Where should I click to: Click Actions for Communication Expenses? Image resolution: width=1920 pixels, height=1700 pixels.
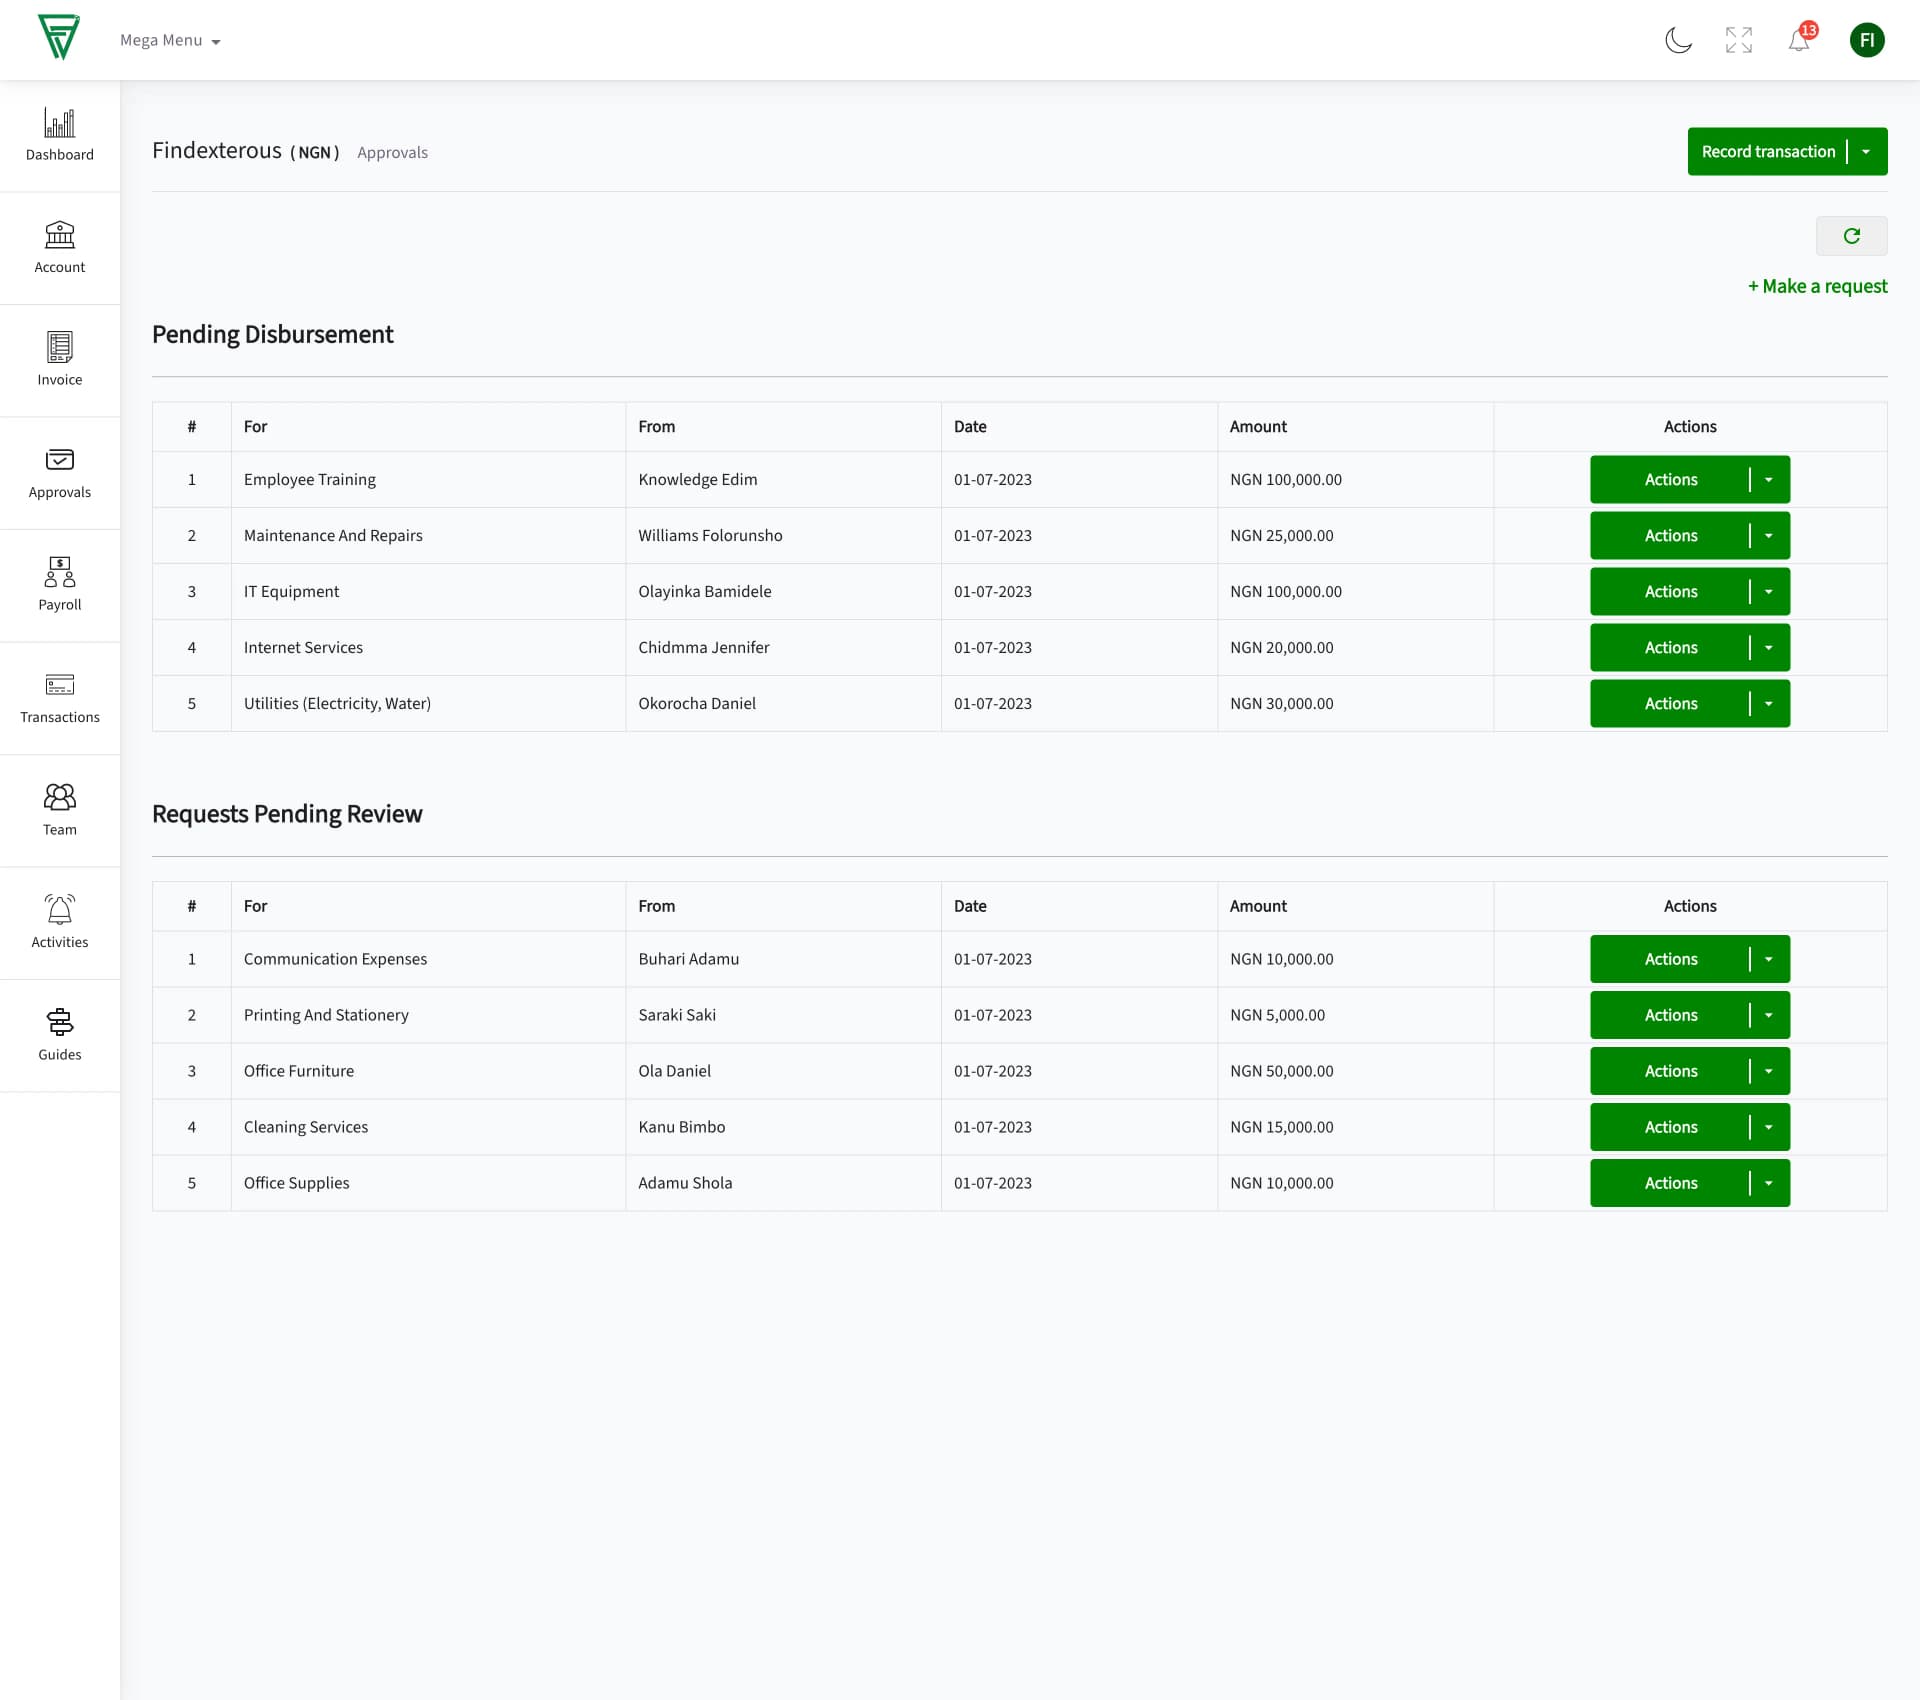pyautogui.click(x=1670, y=959)
